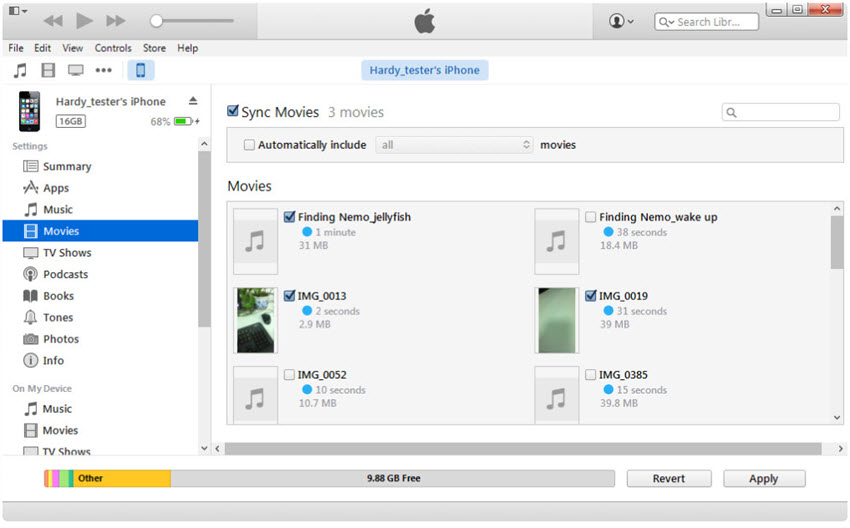Screen dimensions: 850x528
Task: Open the Music library icon in toolbar
Action: [20, 70]
